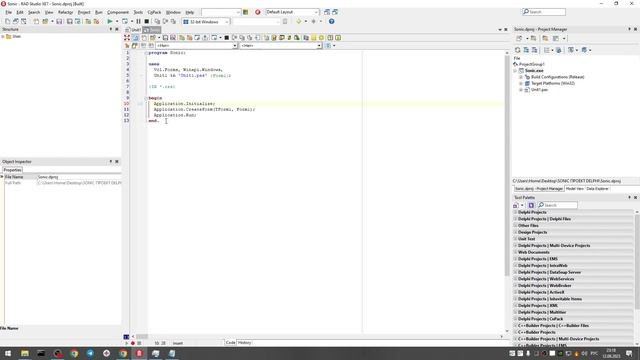The height and width of the screenshot is (360, 640).
Task: Open the Refactor menu
Action: (x=65, y=12)
